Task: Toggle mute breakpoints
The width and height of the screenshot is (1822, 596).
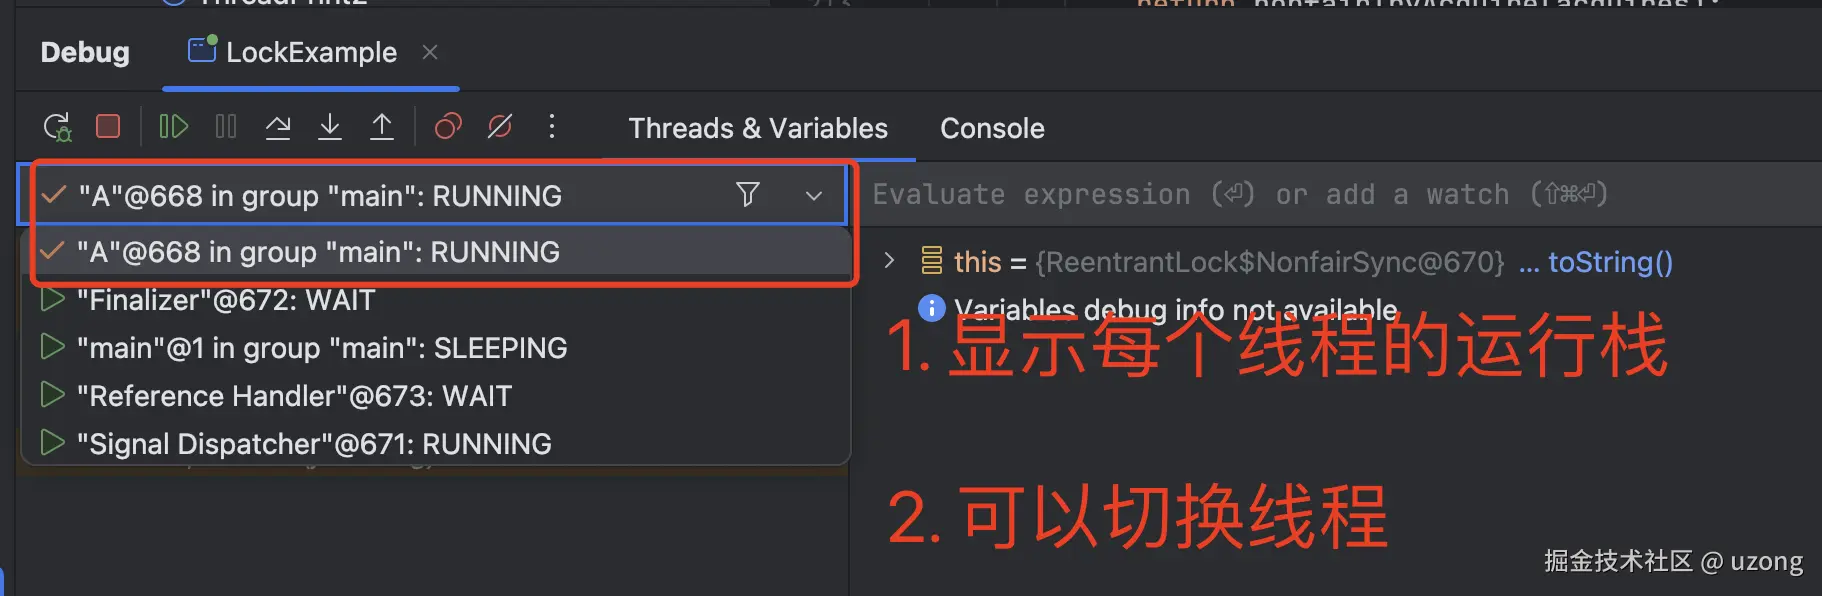Action: coord(500,126)
